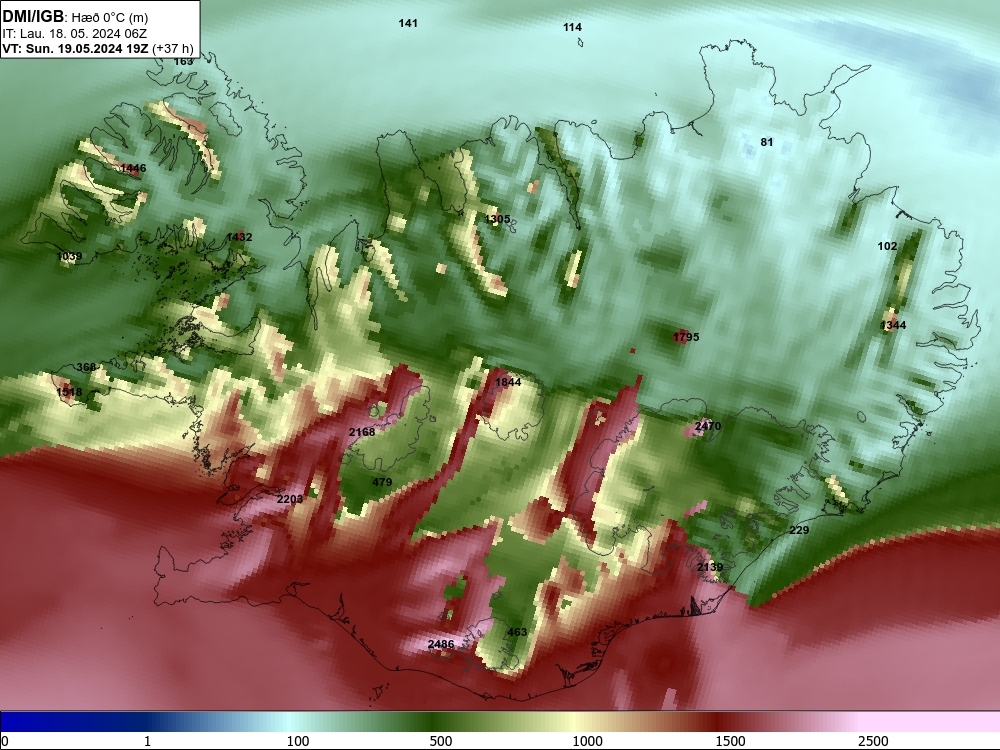The height and width of the screenshot is (750, 1000).
Task: Click the map value 2203
Action: point(290,499)
